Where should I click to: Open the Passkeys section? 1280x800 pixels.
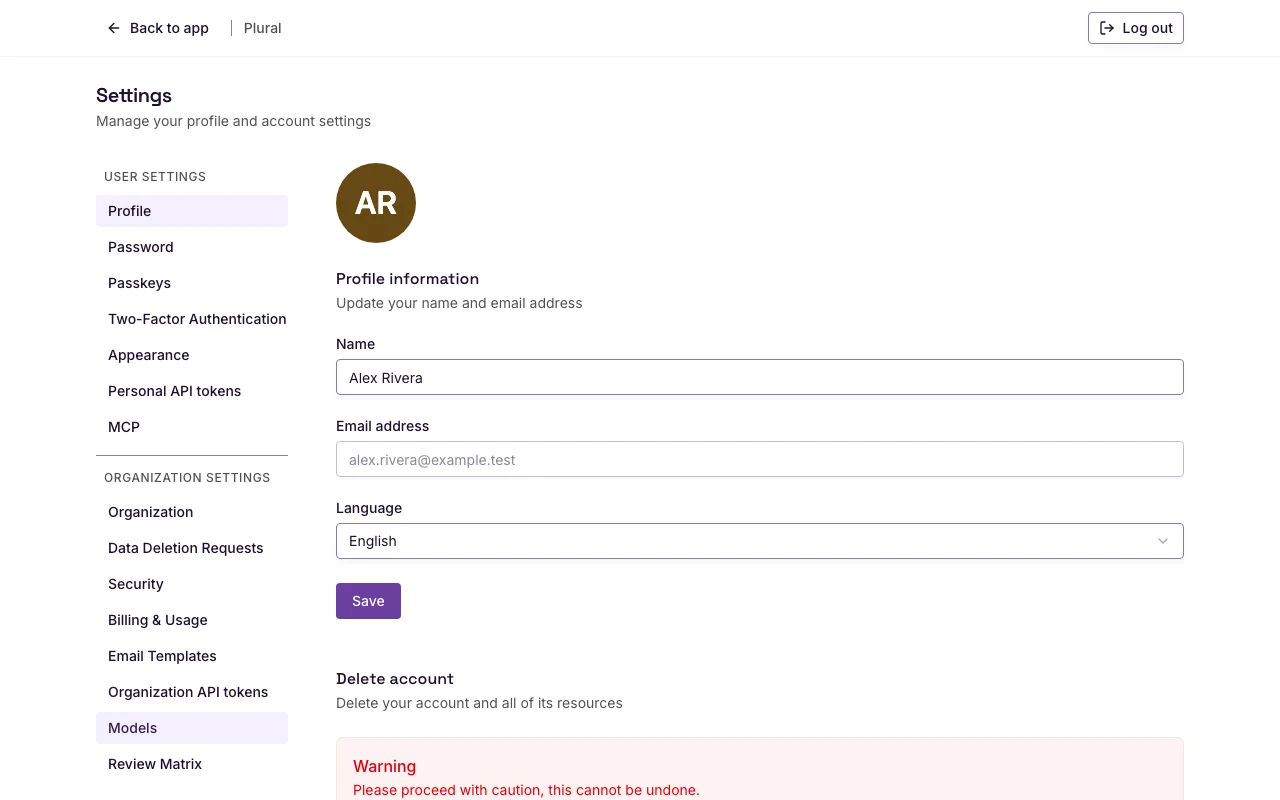(192, 283)
